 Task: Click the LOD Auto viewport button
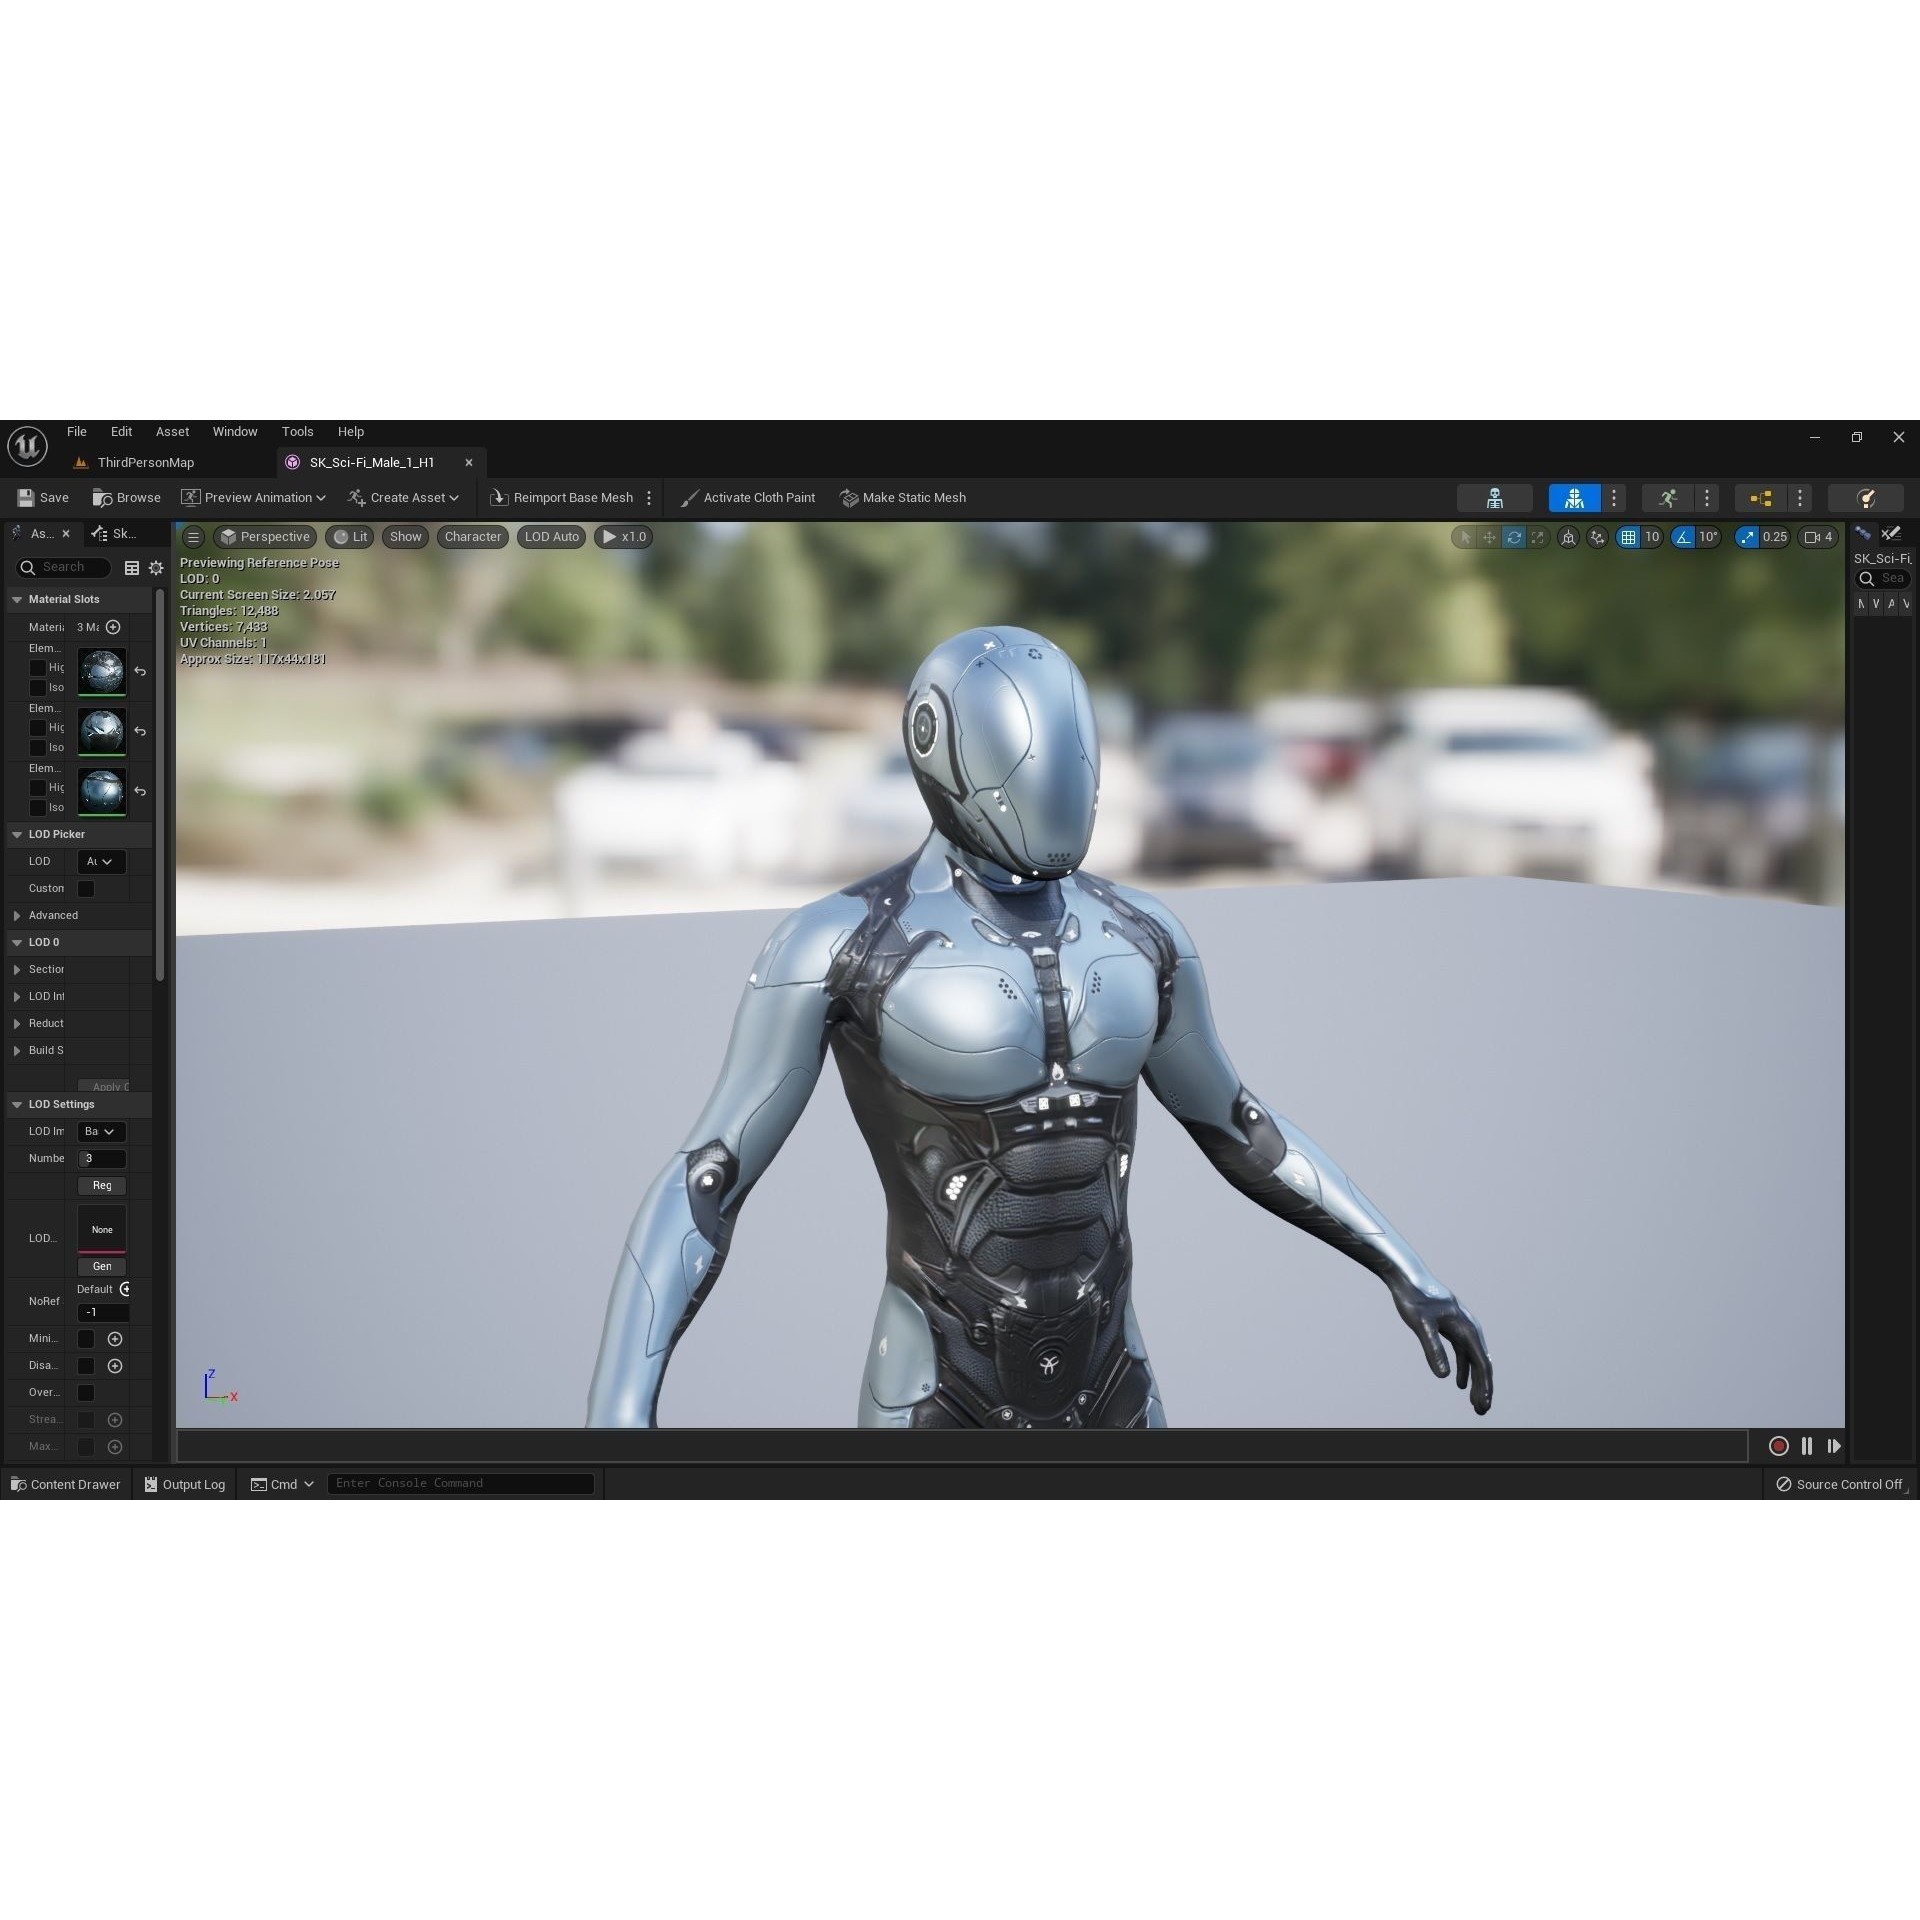coord(552,537)
